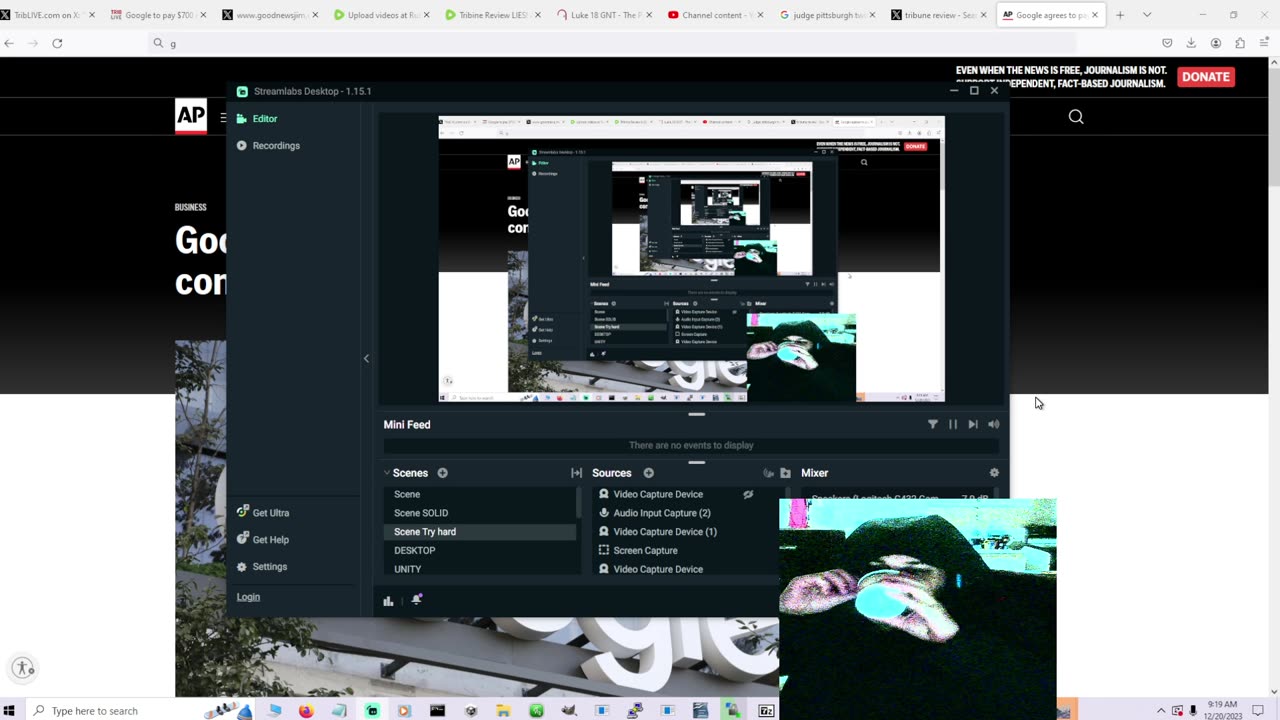Open accessibility widget icon on AP page

pos(23,668)
